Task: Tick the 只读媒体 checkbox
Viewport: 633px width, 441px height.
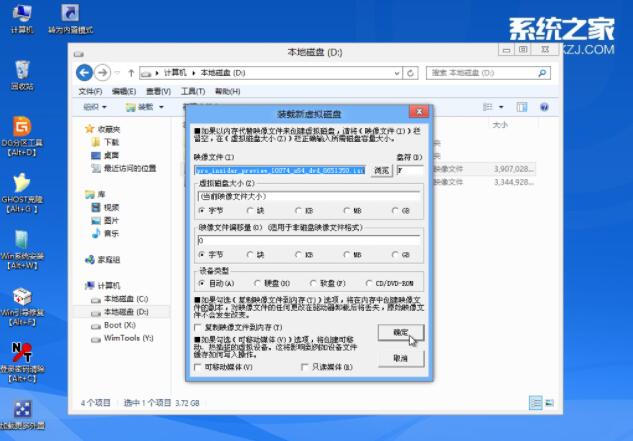Action: click(306, 367)
